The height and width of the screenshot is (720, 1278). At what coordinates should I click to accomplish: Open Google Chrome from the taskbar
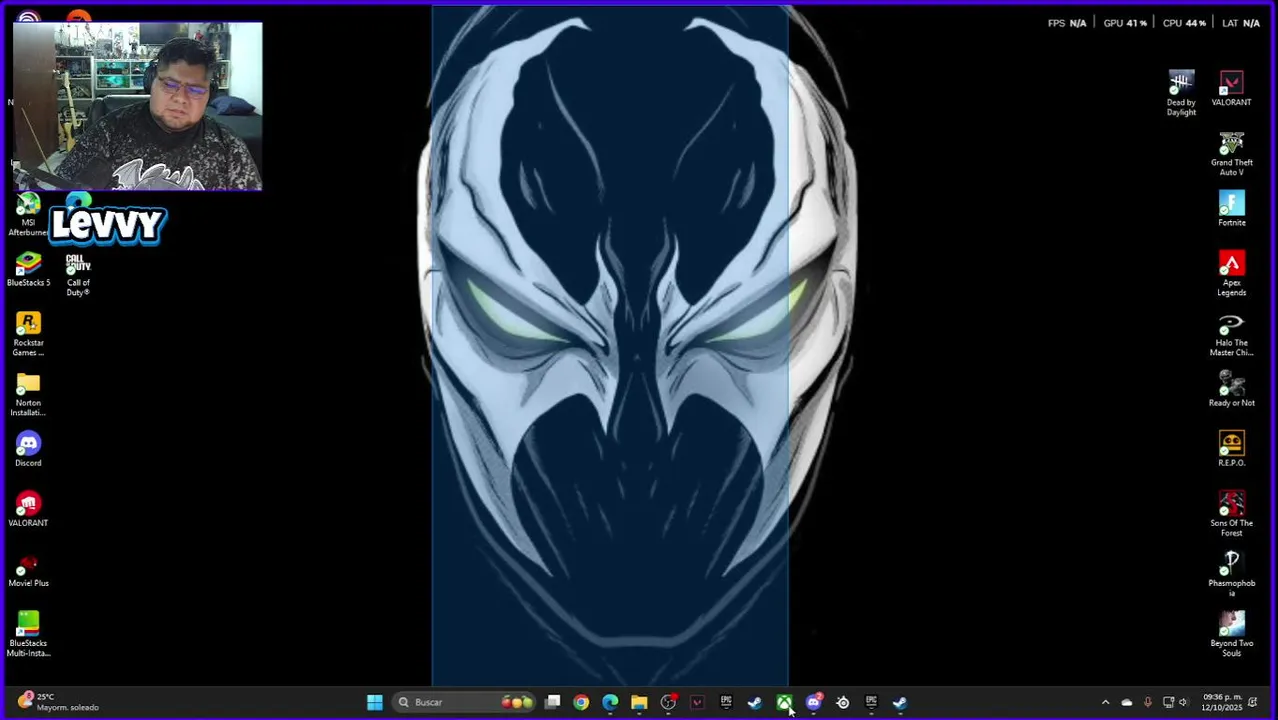pos(581,702)
